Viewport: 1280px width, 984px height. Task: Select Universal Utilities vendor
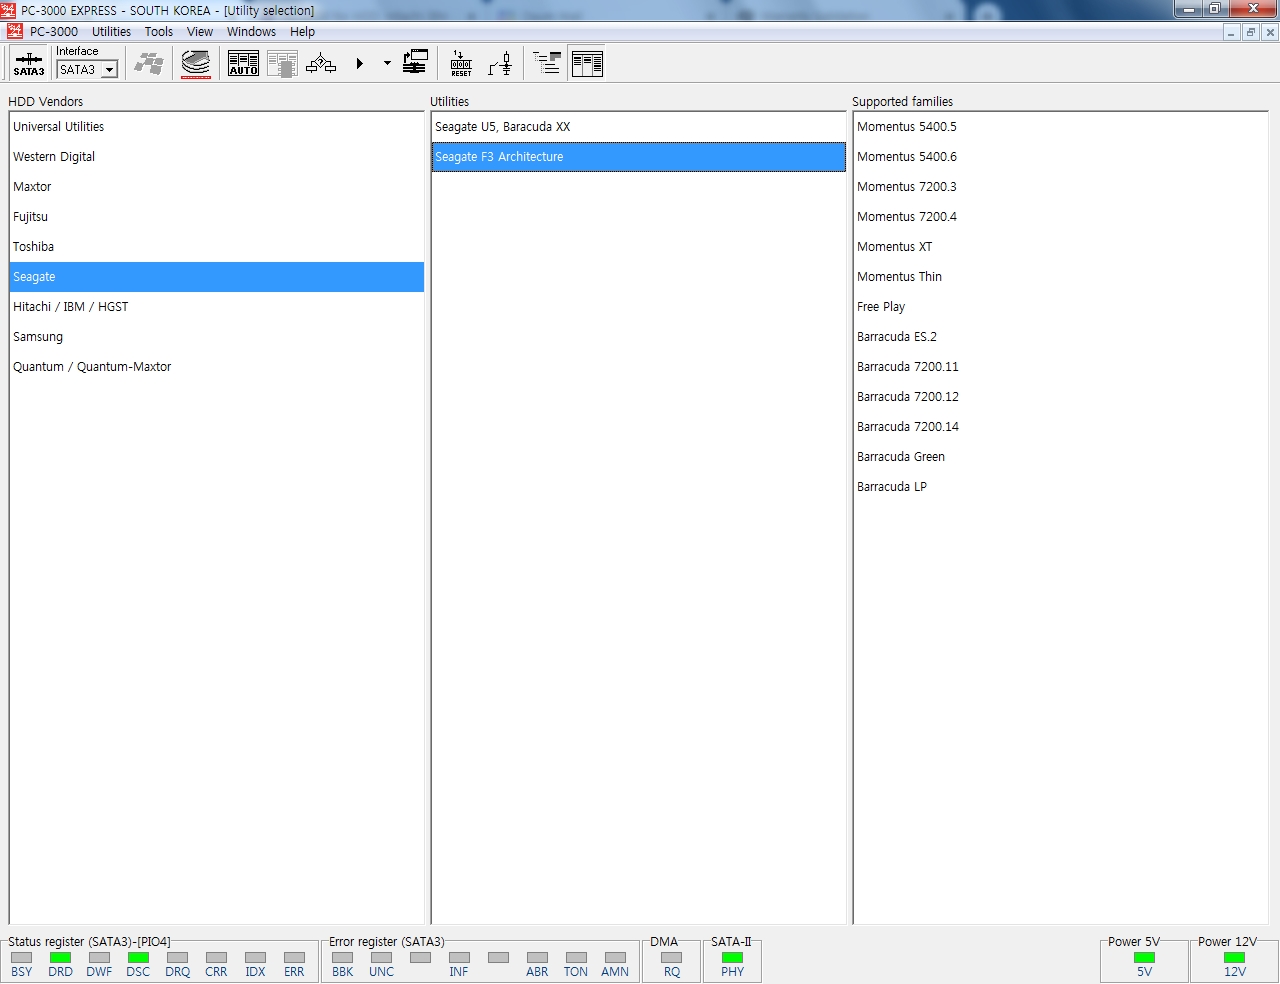click(x=217, y=127)
